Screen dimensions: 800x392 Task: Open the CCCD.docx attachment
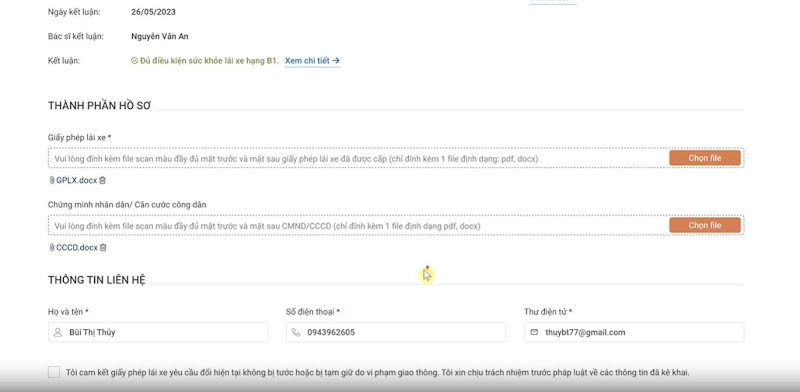coord(77,248)
